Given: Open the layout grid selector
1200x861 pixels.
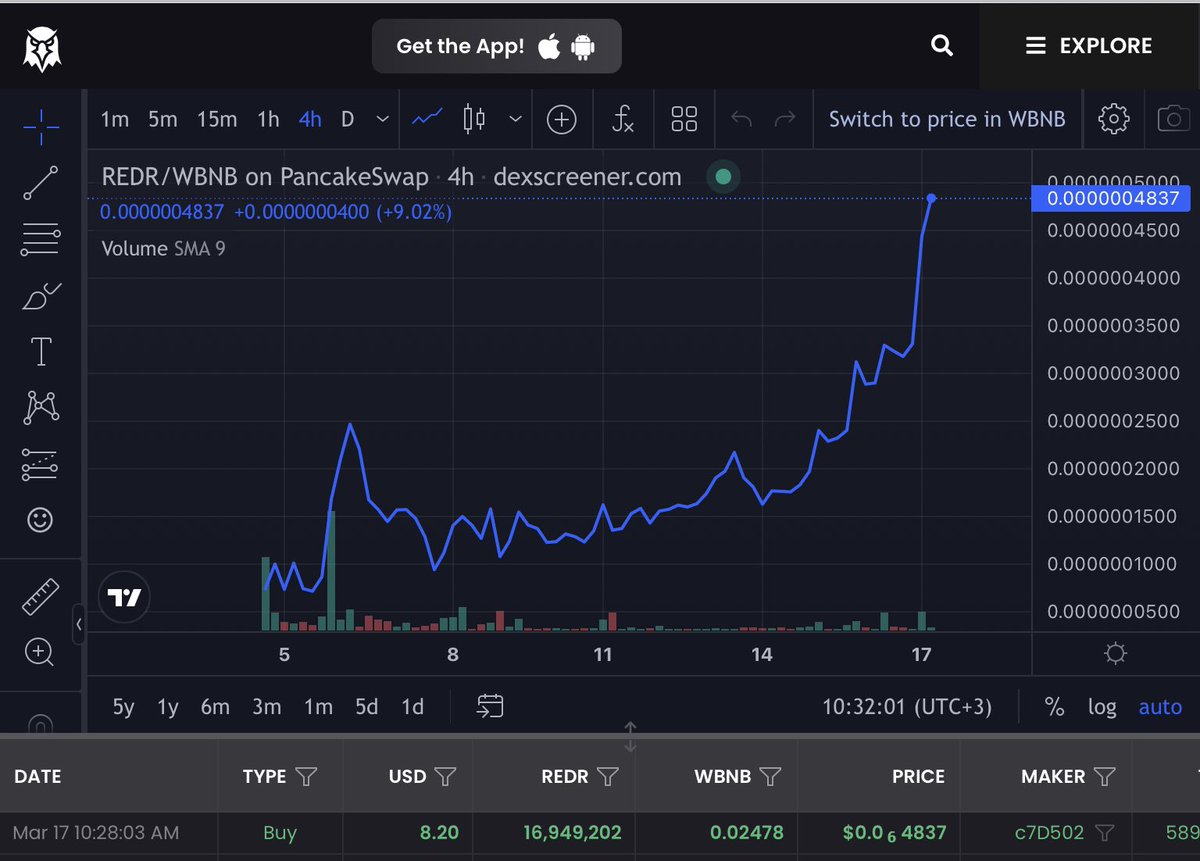Looking at the screenshot, I should 684,120.
